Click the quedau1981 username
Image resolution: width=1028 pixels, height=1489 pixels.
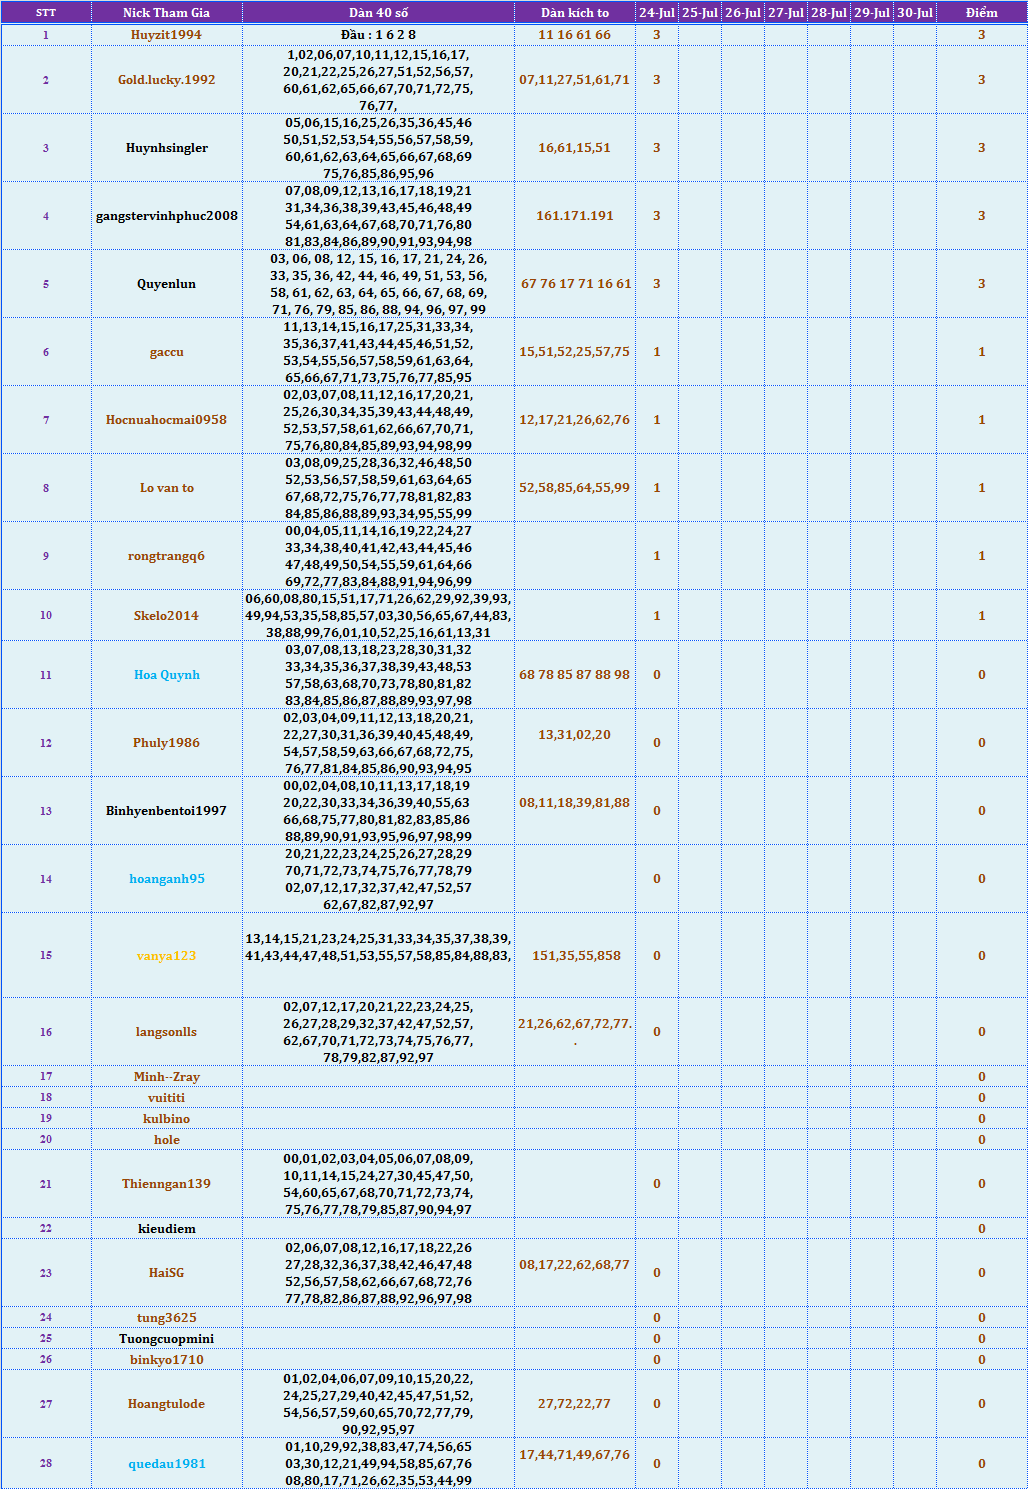pyautogui.click(x=166, y=1464)
